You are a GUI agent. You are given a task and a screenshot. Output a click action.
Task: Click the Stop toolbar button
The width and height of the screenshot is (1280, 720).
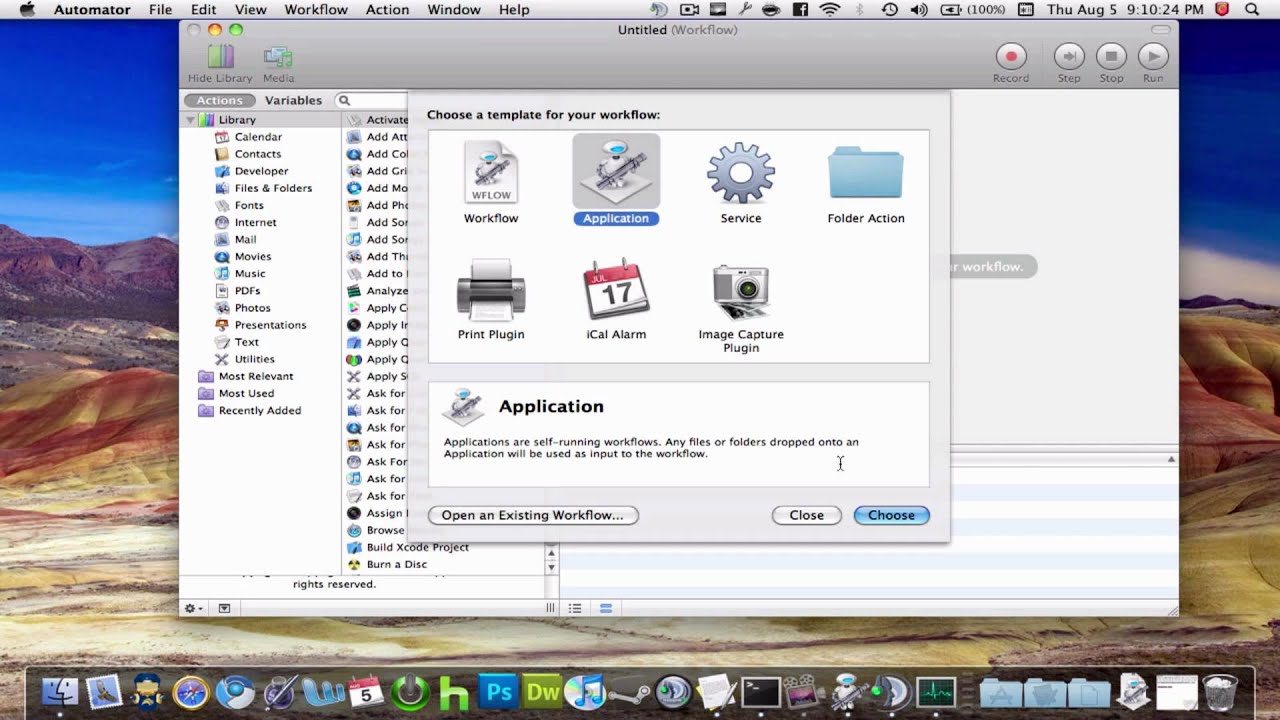point(1111,57)
